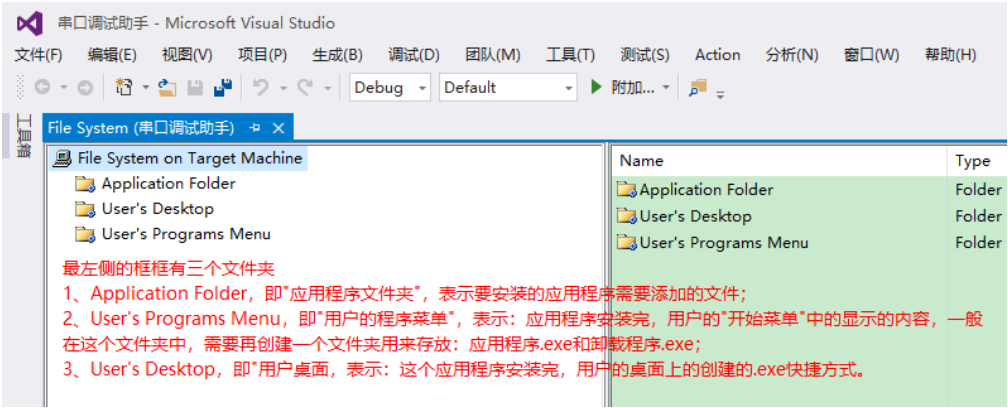The width and height of the screenshot is (1008, 408).
Task: Click Application Folder icon in the Name list
Action: click(x=626, y=190)
